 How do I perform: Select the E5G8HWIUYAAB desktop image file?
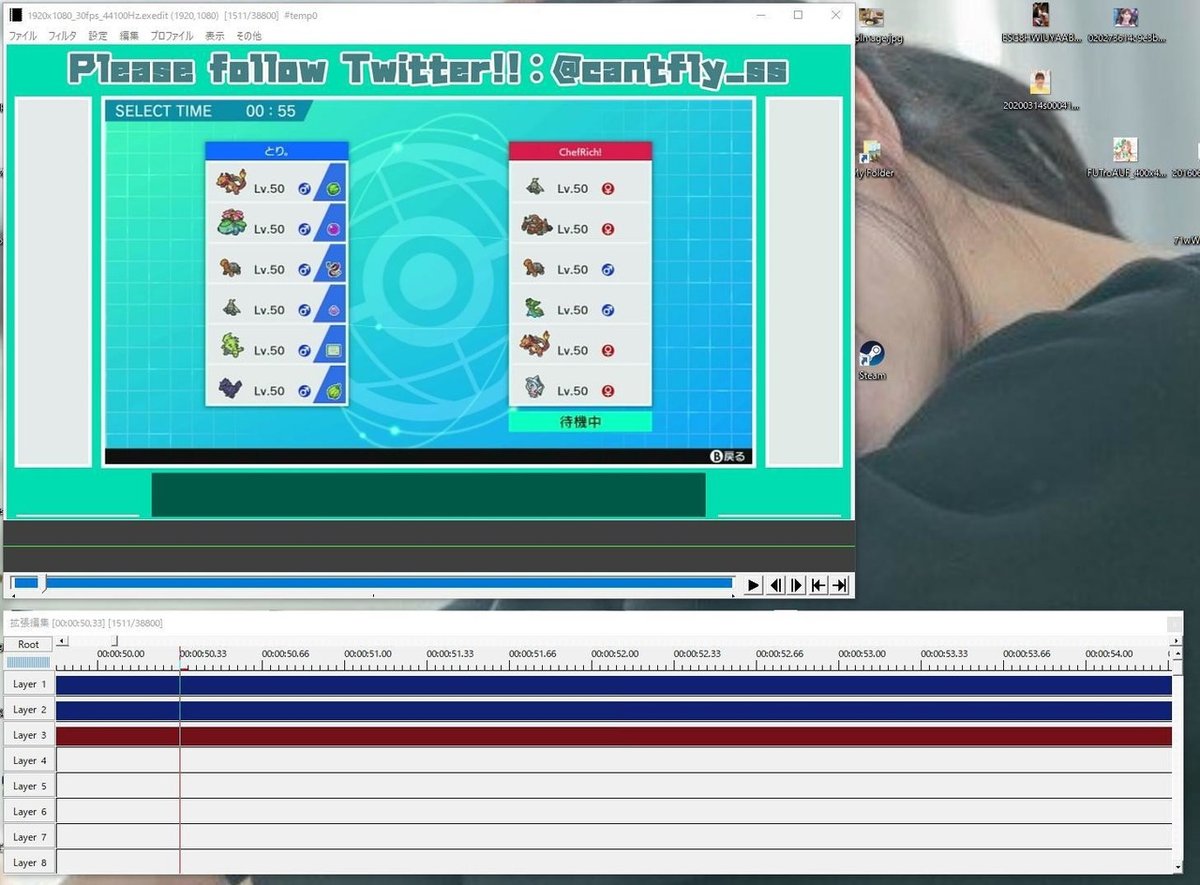pyautogui.click(x=1041, y=25)
